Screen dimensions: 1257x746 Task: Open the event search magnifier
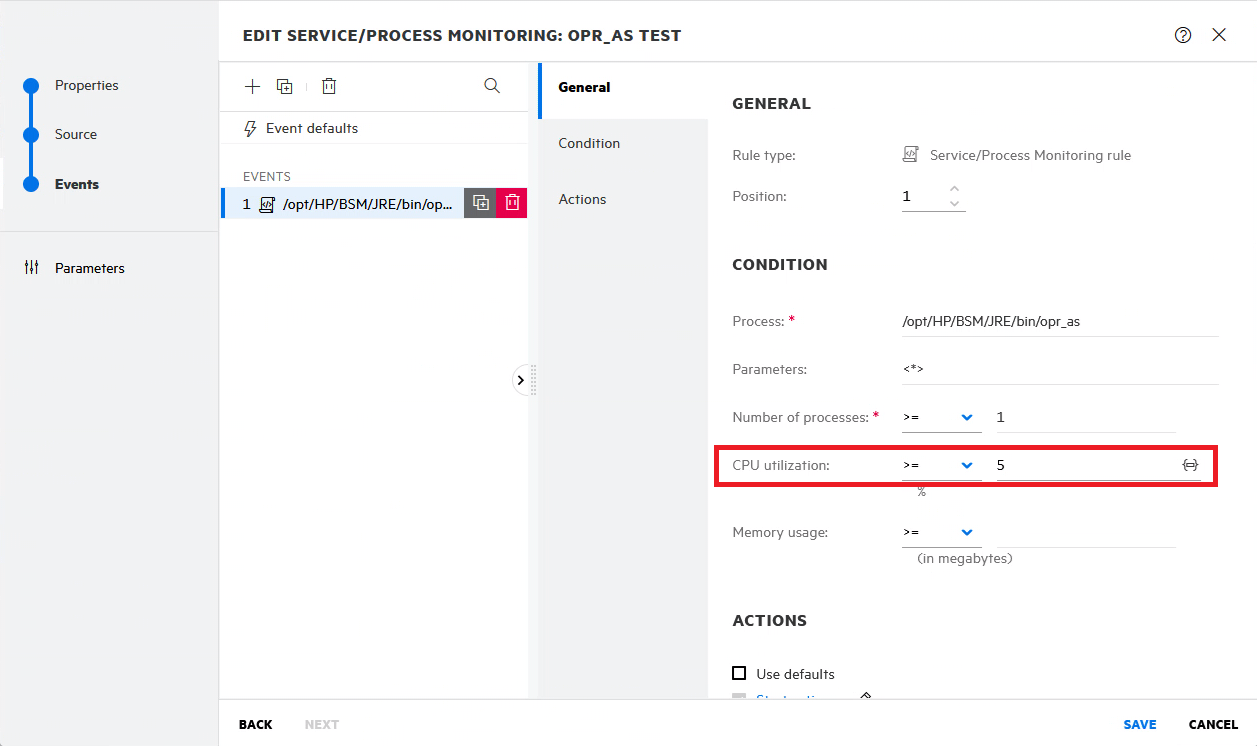click(x=491, y=85)
